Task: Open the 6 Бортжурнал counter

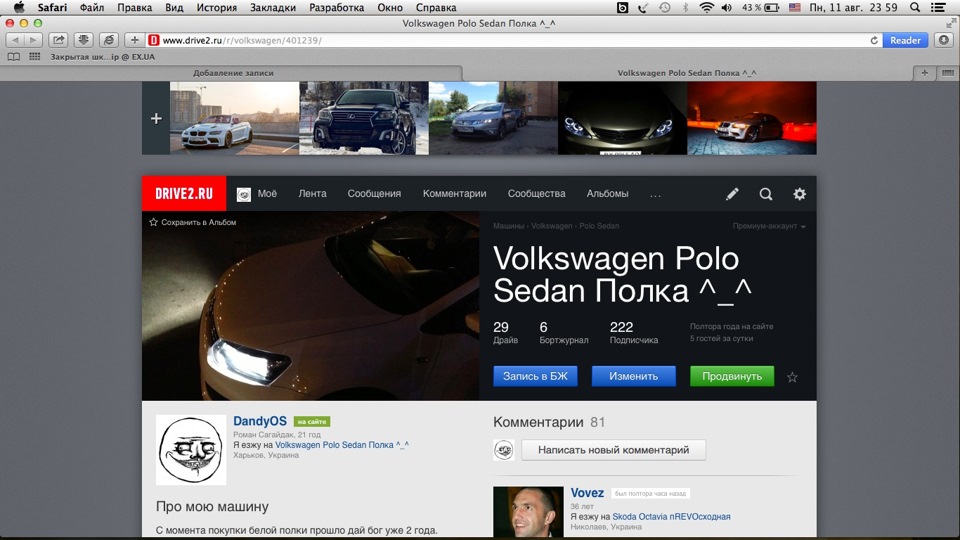Action: pyautogui.click(x=563, y=332)
